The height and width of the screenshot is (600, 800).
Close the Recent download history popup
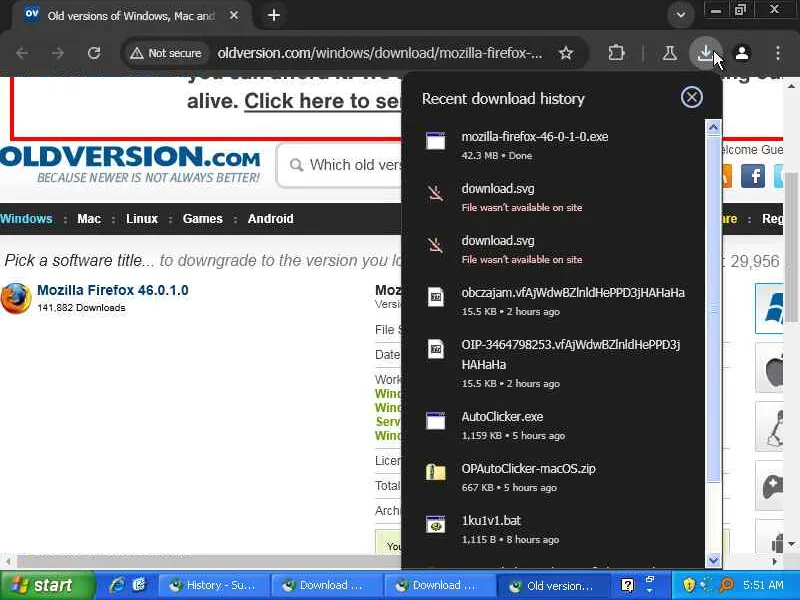pyautogui.click(x=692, y=97)
